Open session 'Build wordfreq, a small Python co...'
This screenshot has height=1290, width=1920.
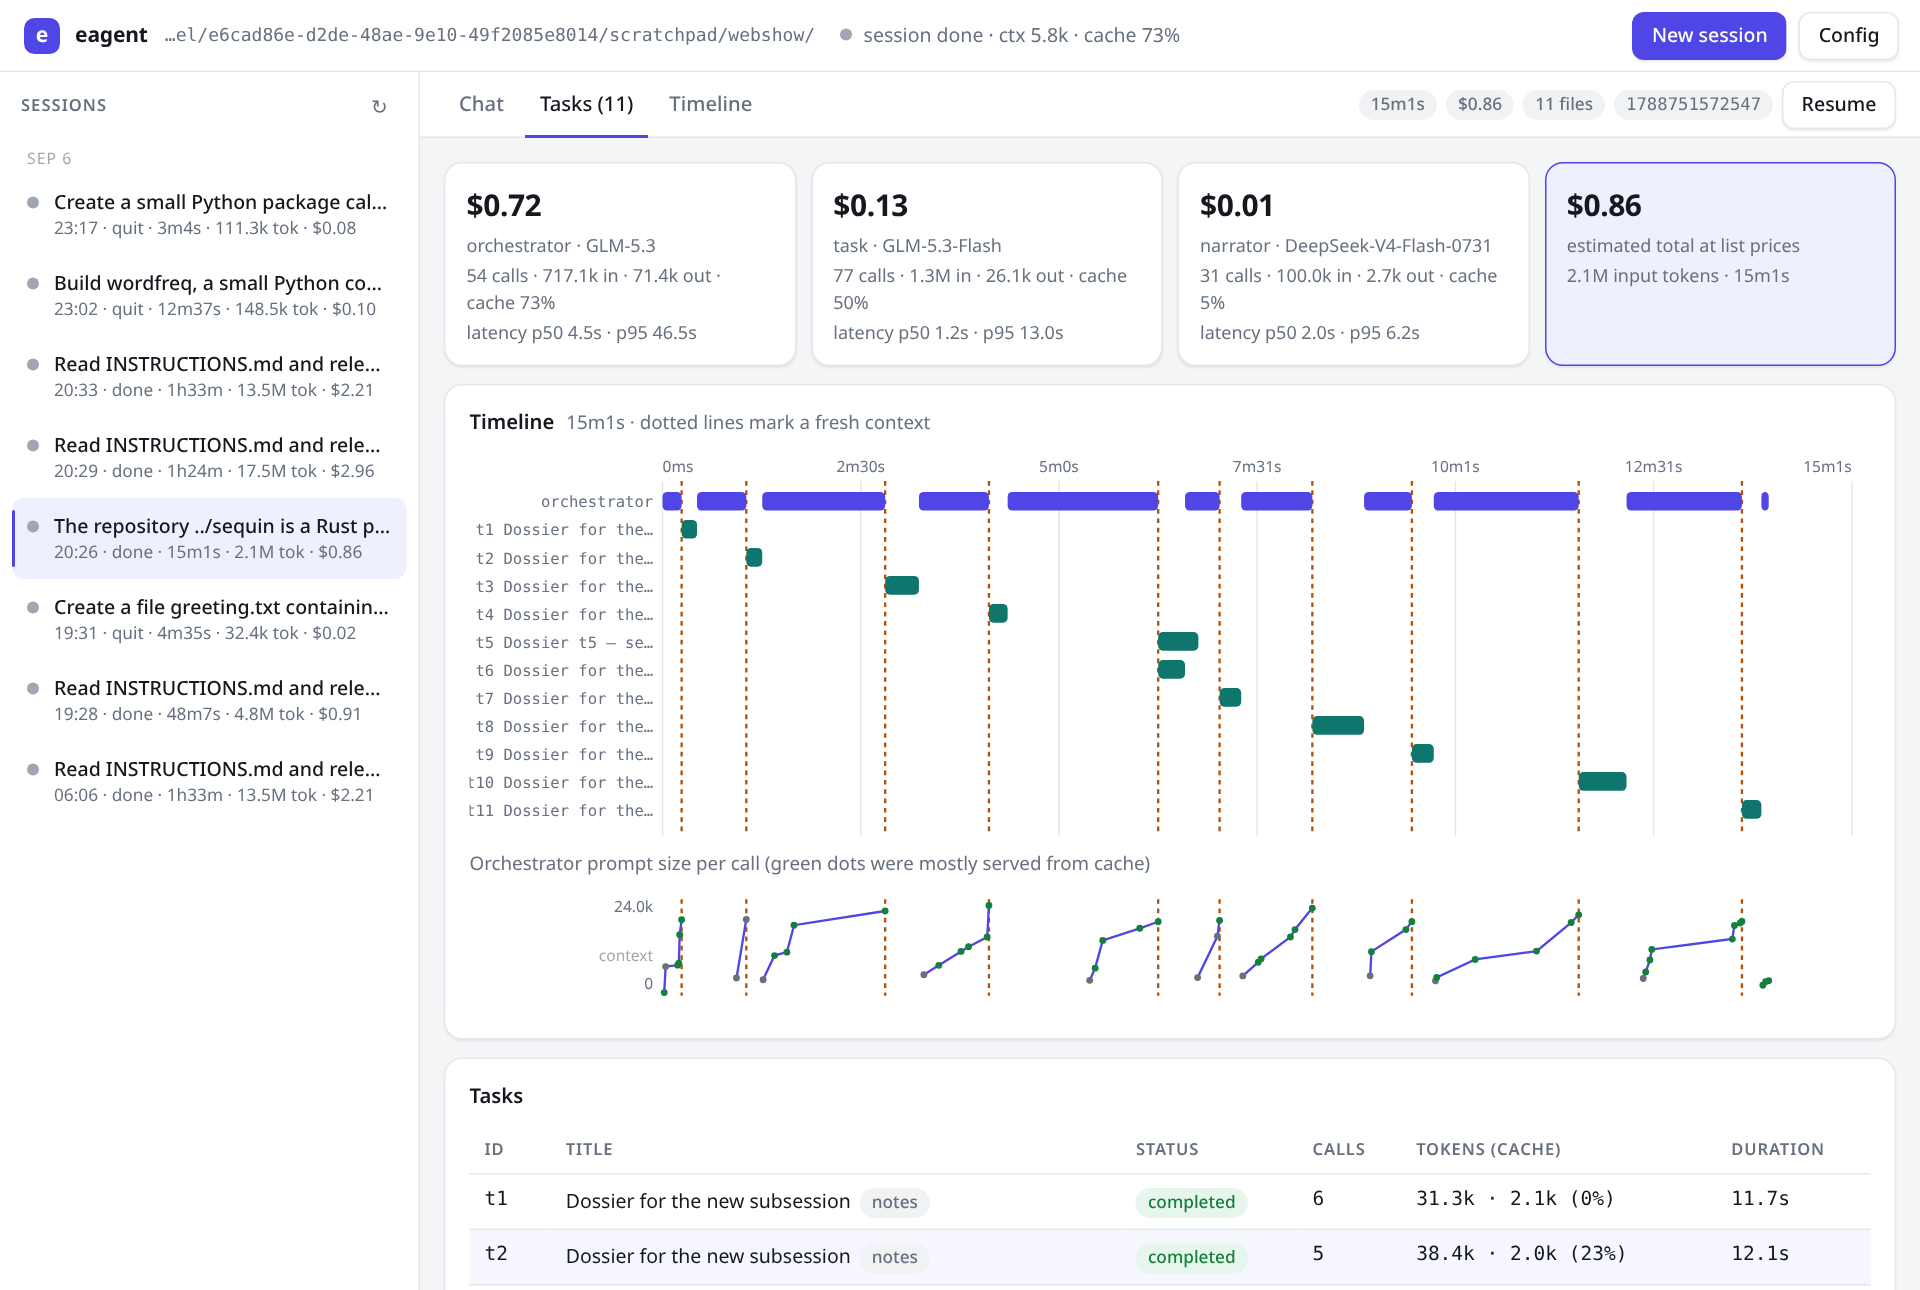point(210,295)
